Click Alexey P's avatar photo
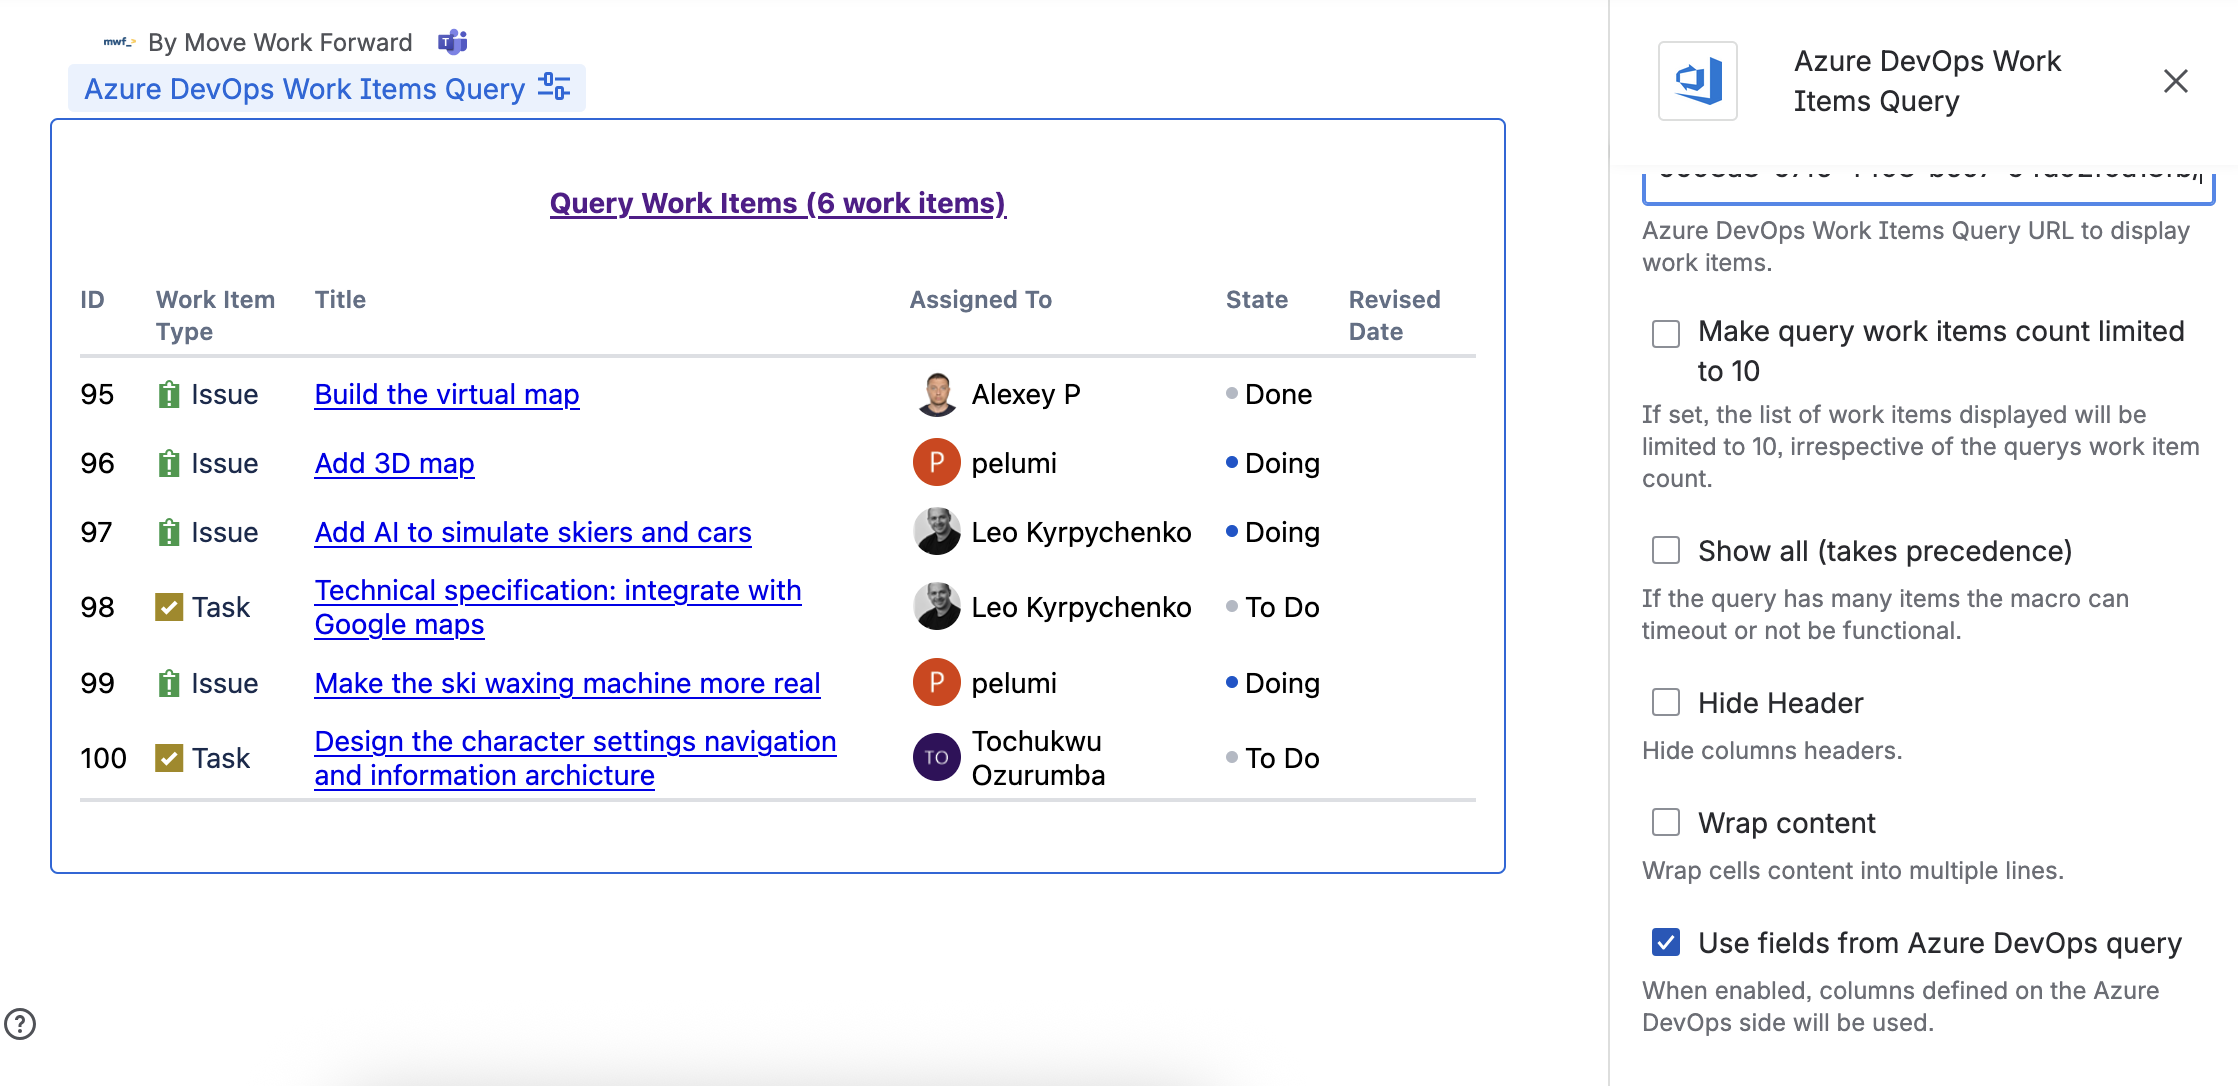Image resolution: width=2238 pixels, height=1086 pixels. (x=936, y=394)
